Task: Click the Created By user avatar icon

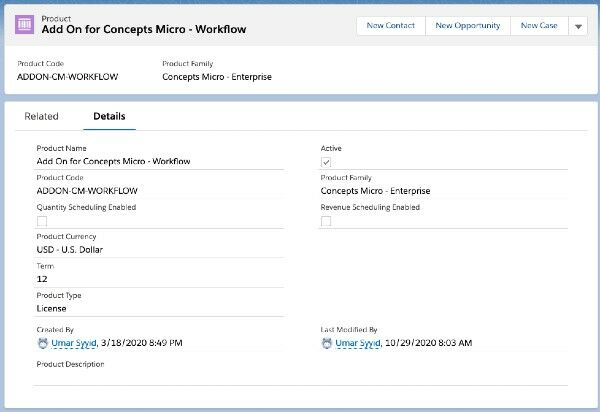Action: 42,343
